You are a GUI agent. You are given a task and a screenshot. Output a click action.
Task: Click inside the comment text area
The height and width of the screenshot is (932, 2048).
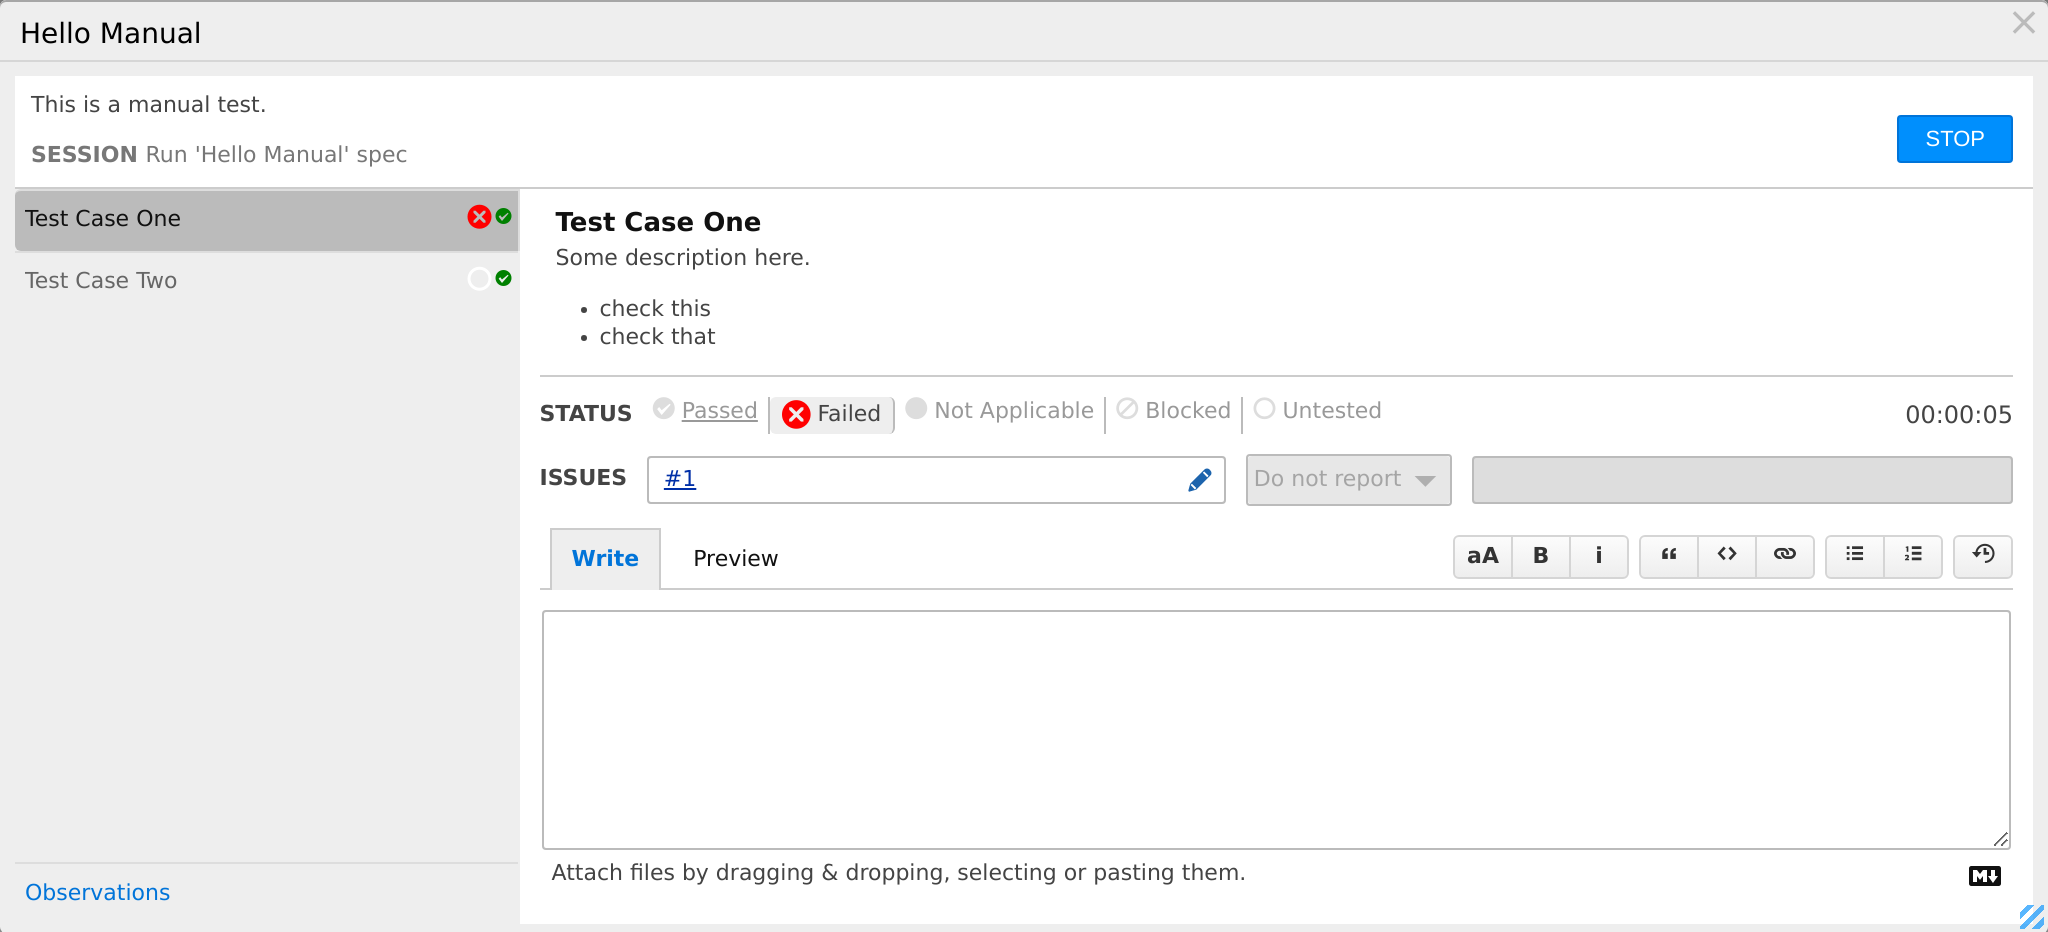pos(1276,730)
